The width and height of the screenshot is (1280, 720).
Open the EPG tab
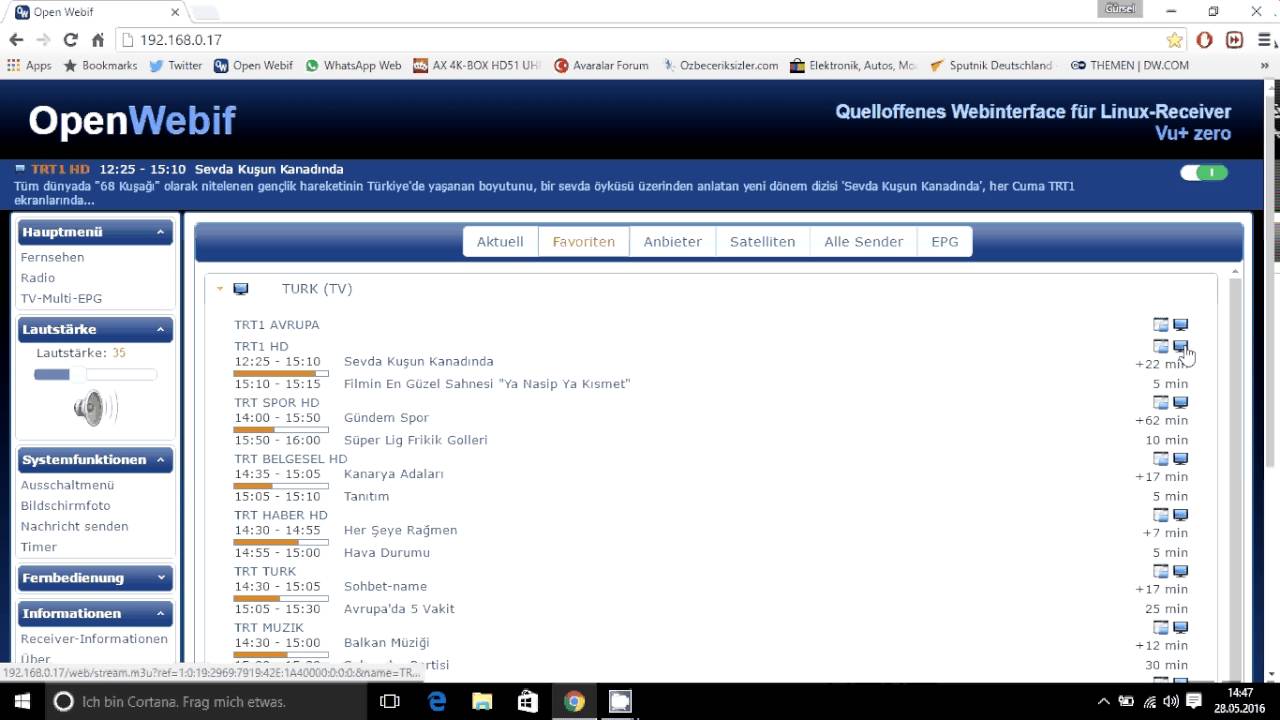pyautogui.click(x=945, y=242)
